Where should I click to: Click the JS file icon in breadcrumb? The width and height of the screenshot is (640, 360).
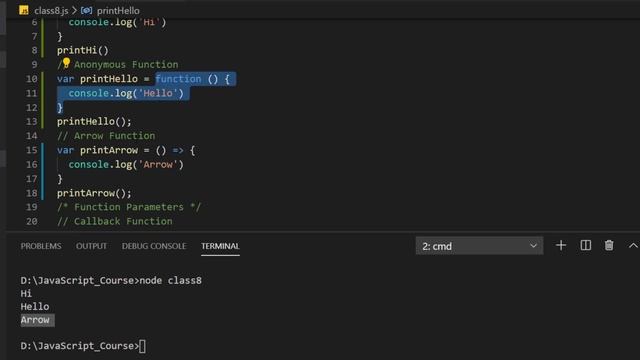point(24,10)
